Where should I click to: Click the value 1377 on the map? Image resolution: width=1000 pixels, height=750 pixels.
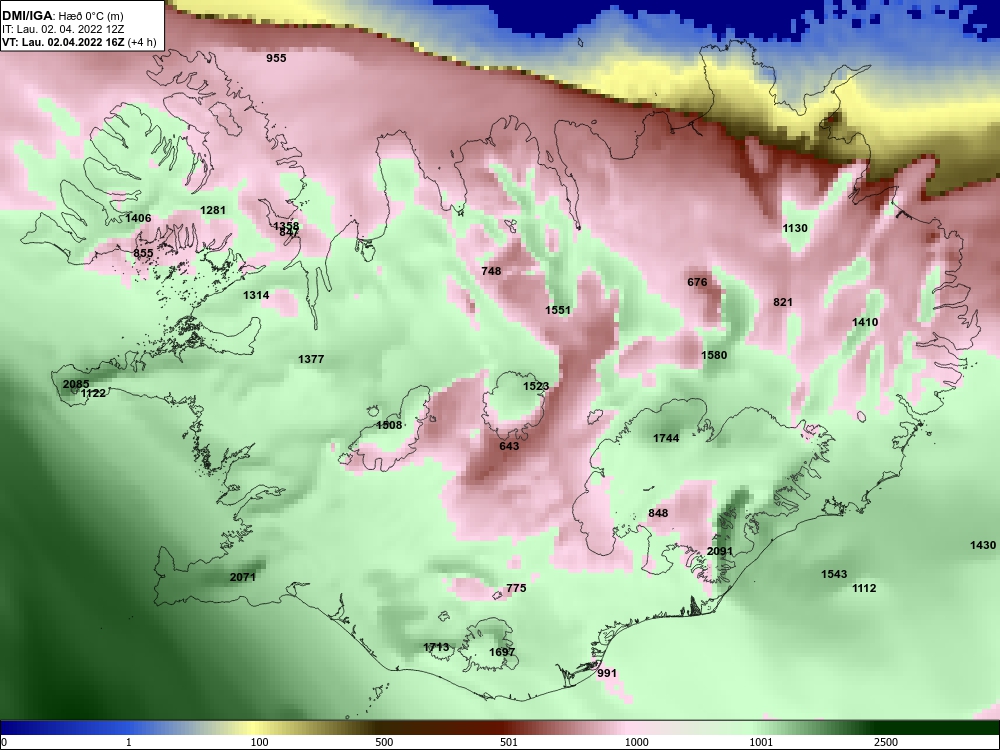point(311,359)
